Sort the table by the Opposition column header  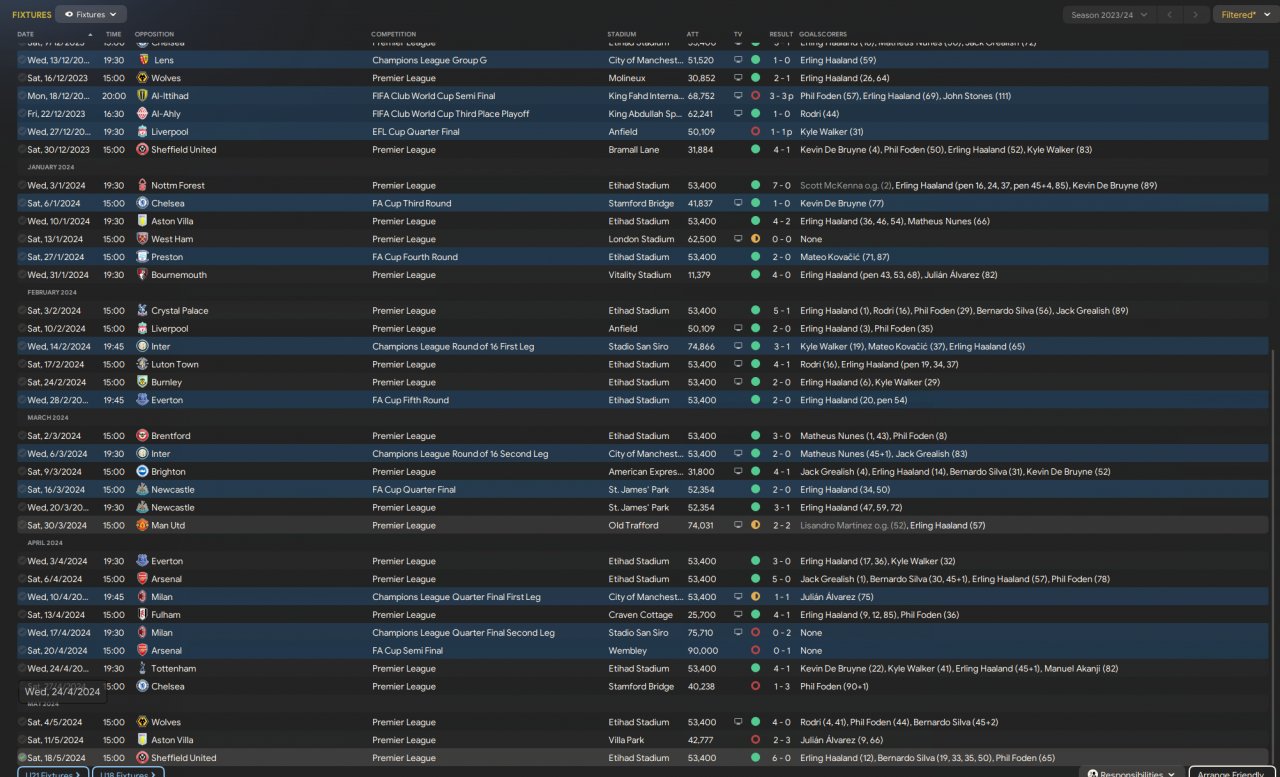[x=154, y=34]
